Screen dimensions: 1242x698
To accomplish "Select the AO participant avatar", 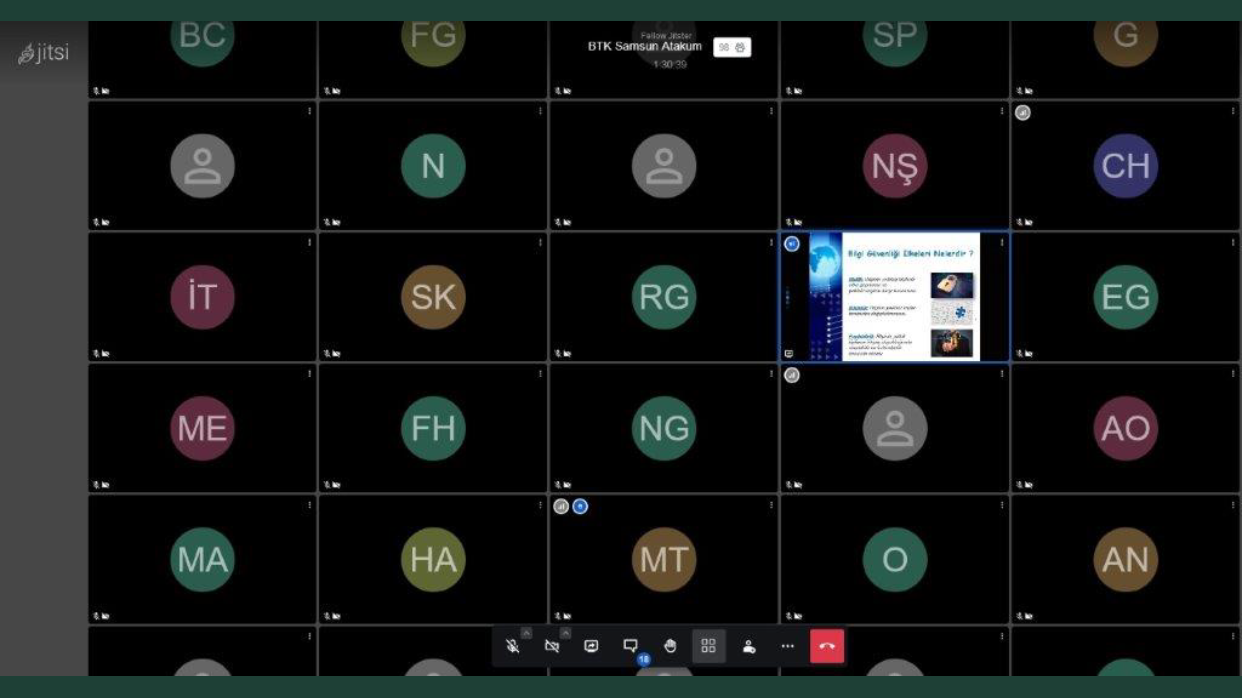I will point(1125,428).
